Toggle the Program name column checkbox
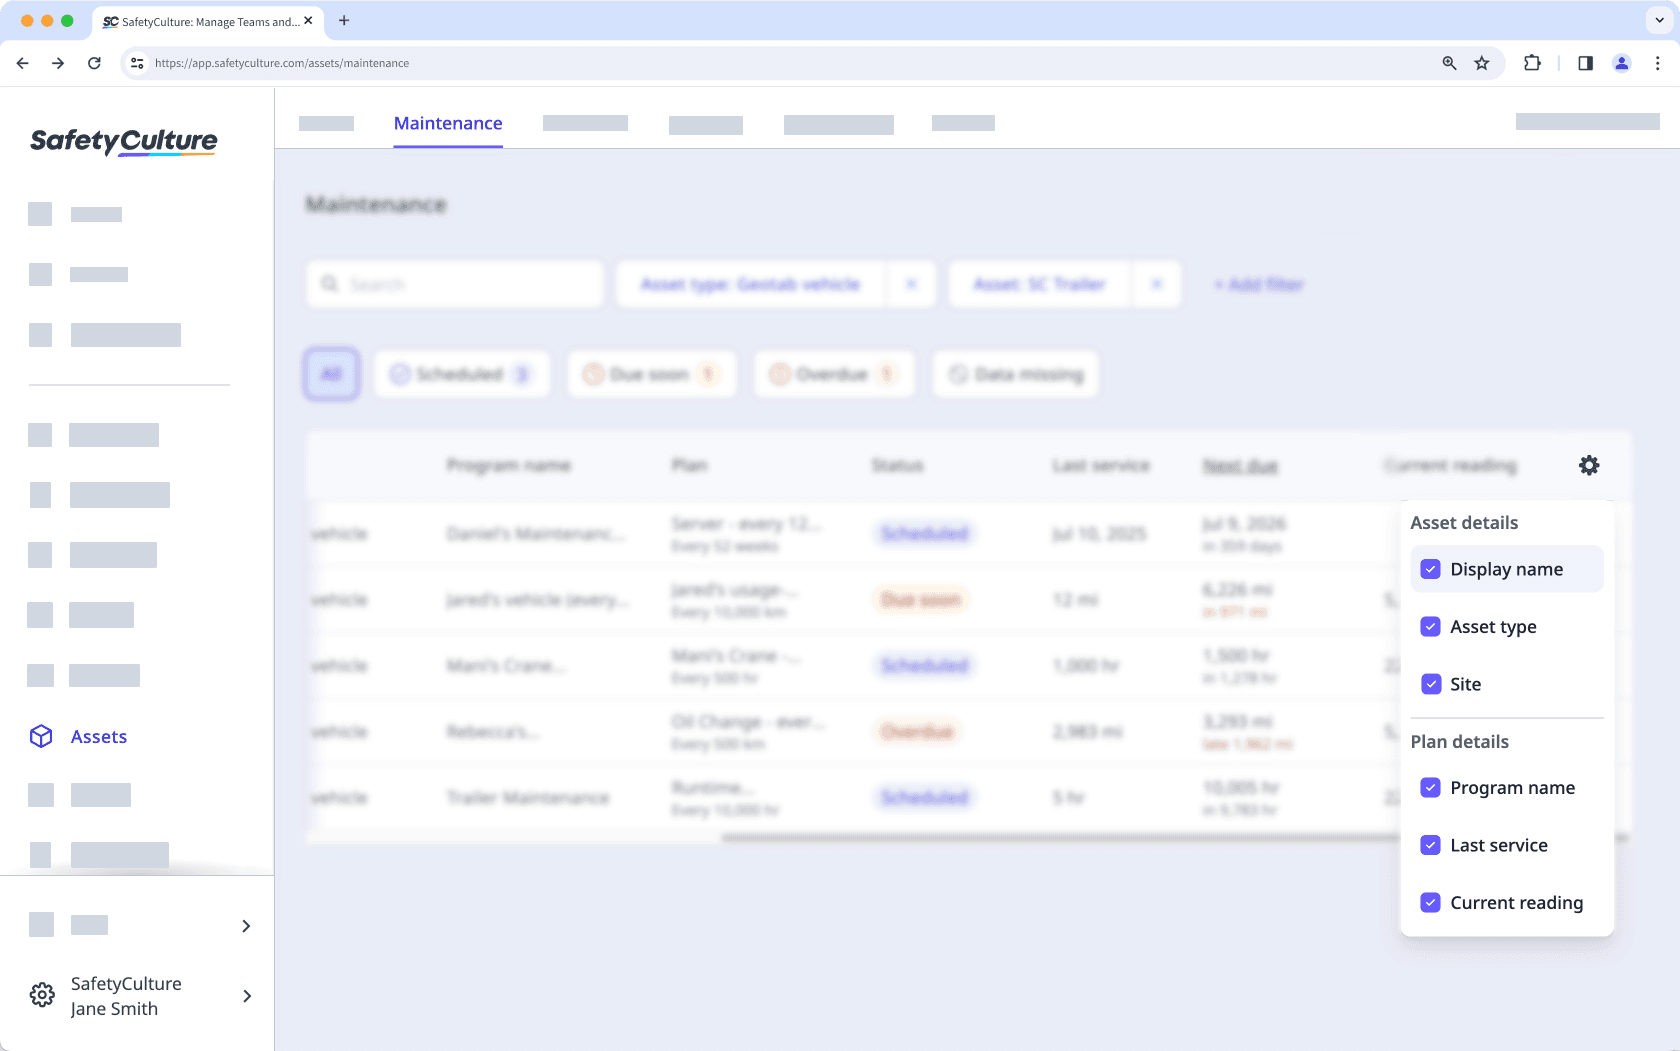The width and height of the screenshot is (1680, 1051). coord(1431,788)
